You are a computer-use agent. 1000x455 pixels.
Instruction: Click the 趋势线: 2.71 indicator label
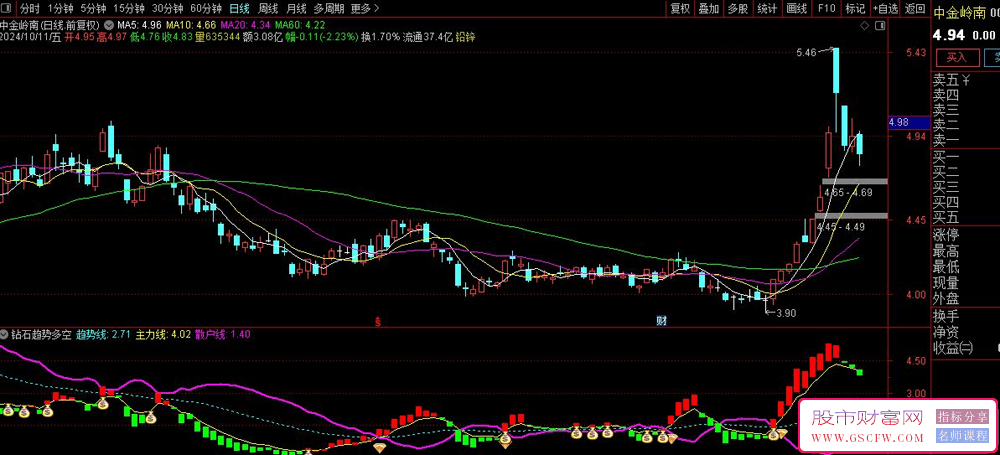coord(103,334)
